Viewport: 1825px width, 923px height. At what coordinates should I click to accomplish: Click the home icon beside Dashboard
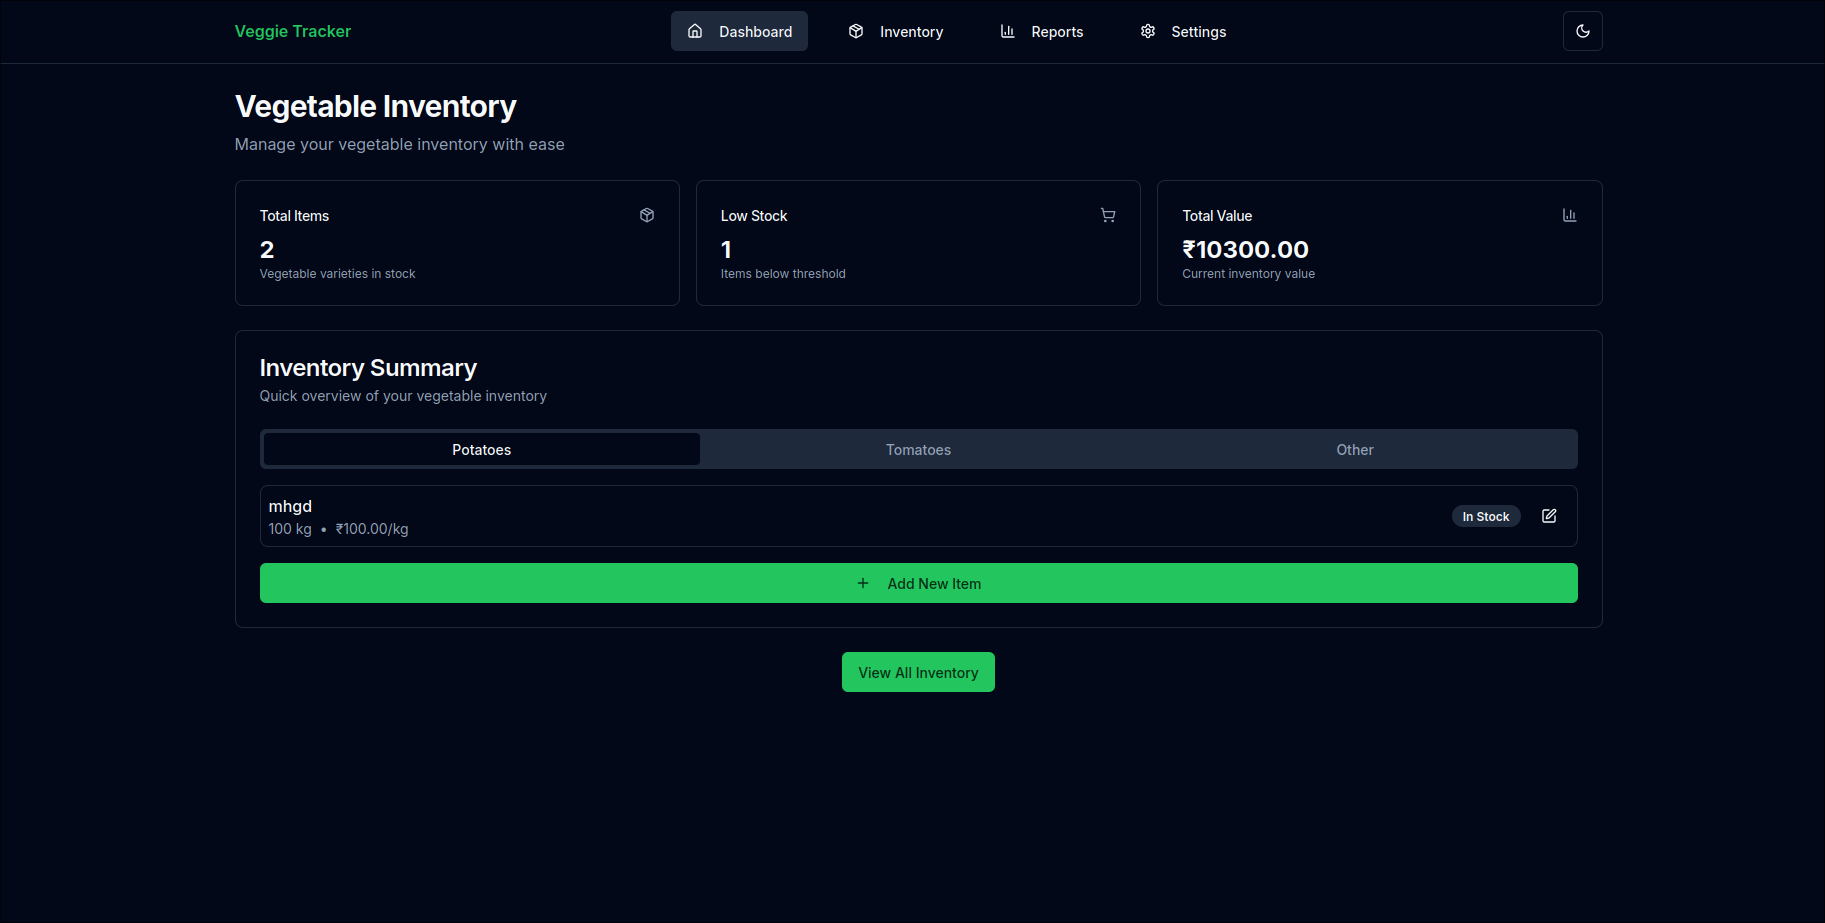click(x=695, y=31)
